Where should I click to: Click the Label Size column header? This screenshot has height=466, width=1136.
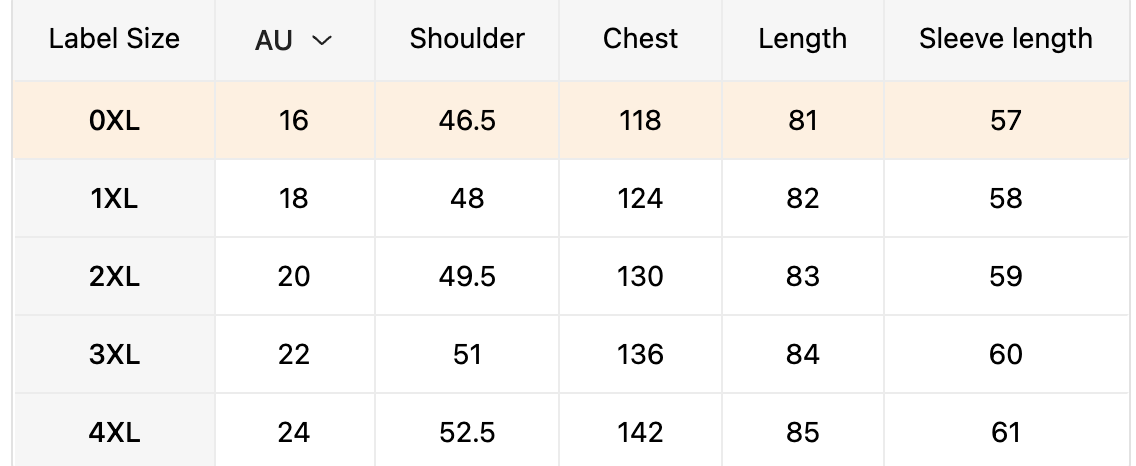[114, 39]
